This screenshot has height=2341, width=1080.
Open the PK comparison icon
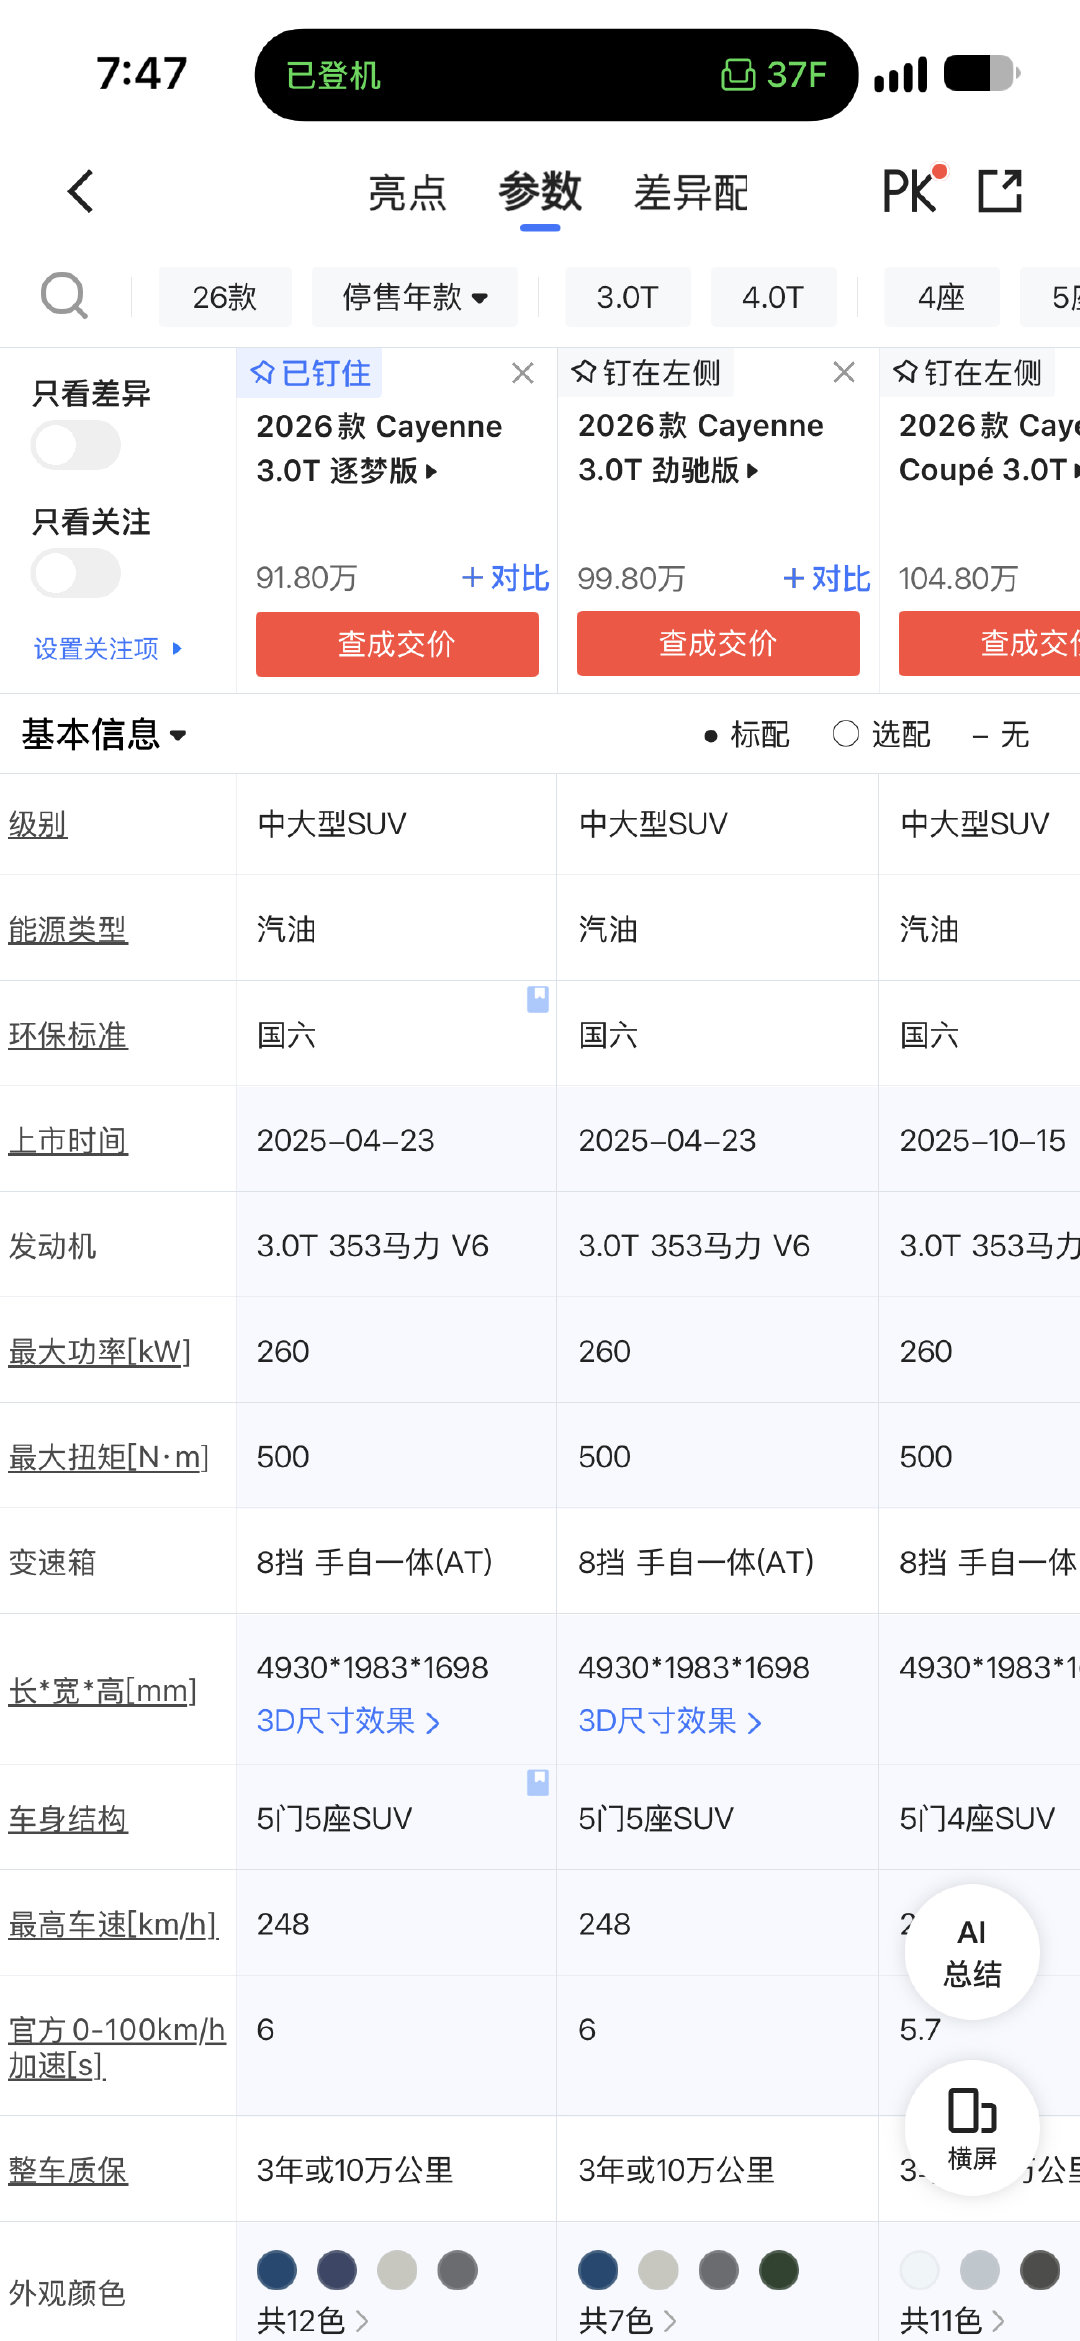(x=913, y=190)
